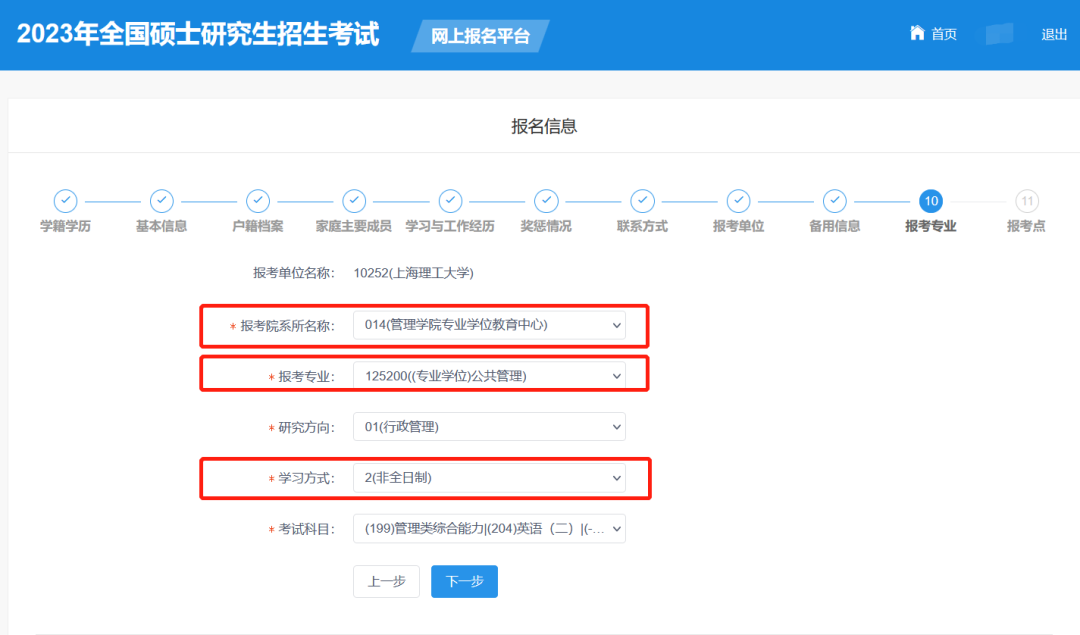Open the 报考专业 dropdown showing 125200

point(489,376)
